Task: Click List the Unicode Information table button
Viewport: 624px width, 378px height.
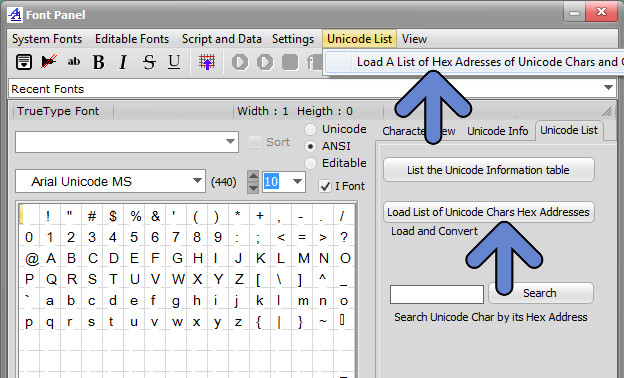Action: (x=489, y=170)
